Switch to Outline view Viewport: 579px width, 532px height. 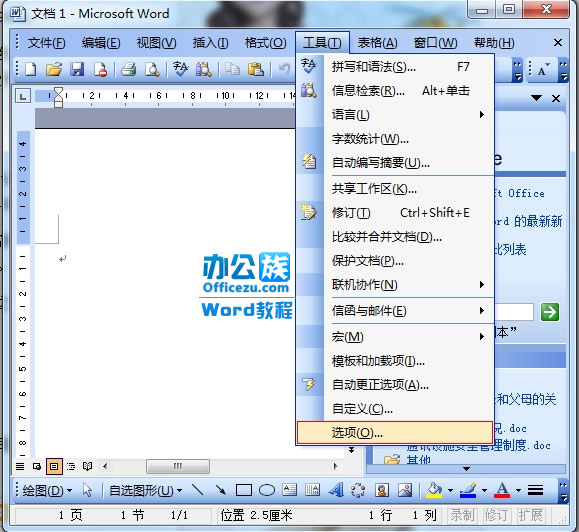click(x=71, y=466)
